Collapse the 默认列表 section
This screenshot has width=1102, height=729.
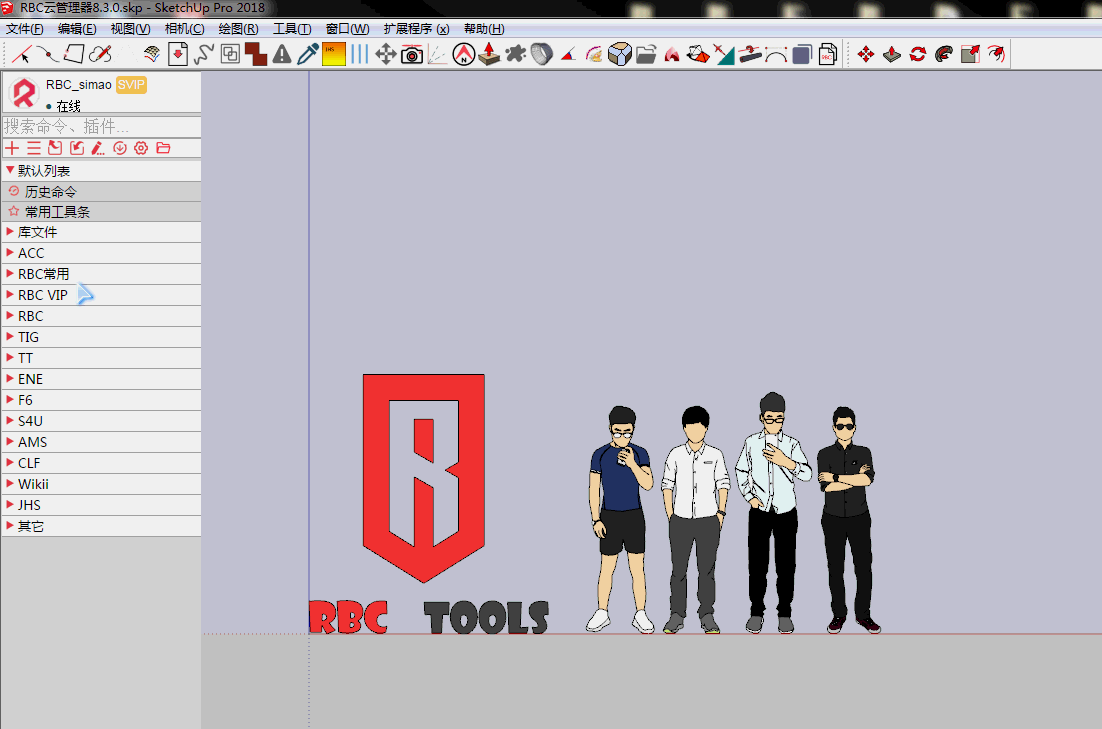click(x=44, y=171)
